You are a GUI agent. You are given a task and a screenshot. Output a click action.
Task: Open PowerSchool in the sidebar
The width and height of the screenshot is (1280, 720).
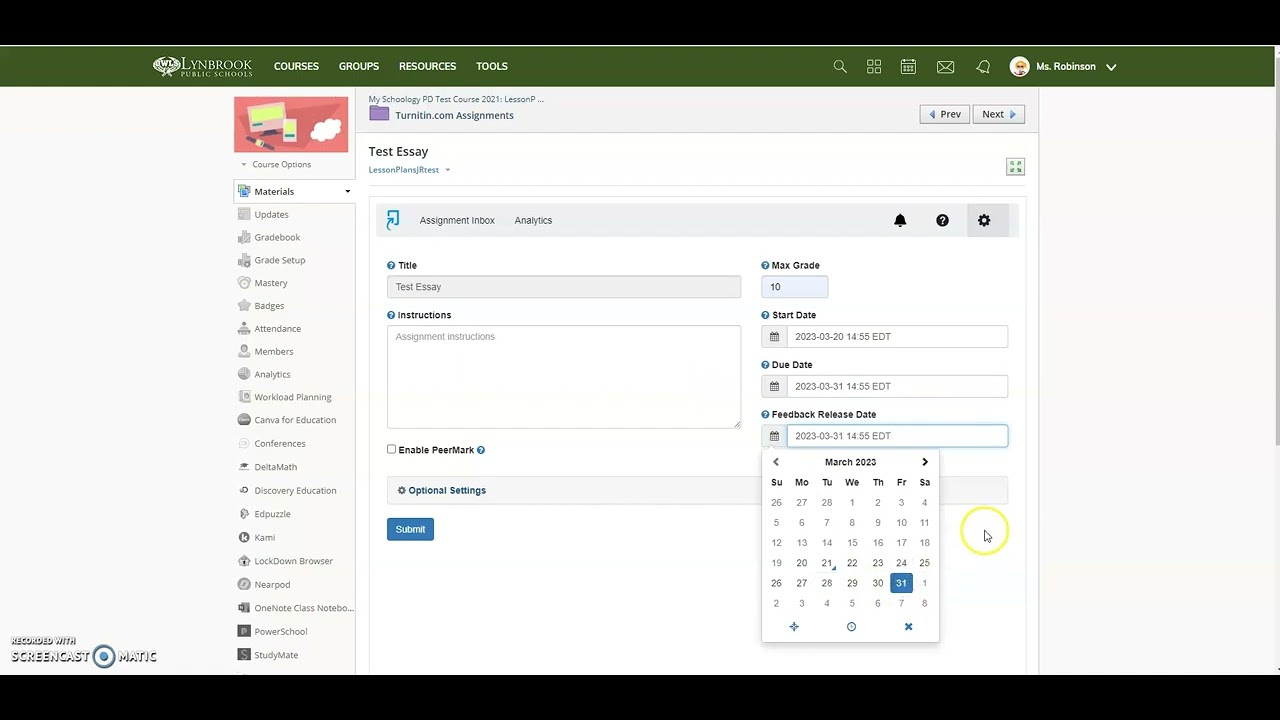coord(281,632)
